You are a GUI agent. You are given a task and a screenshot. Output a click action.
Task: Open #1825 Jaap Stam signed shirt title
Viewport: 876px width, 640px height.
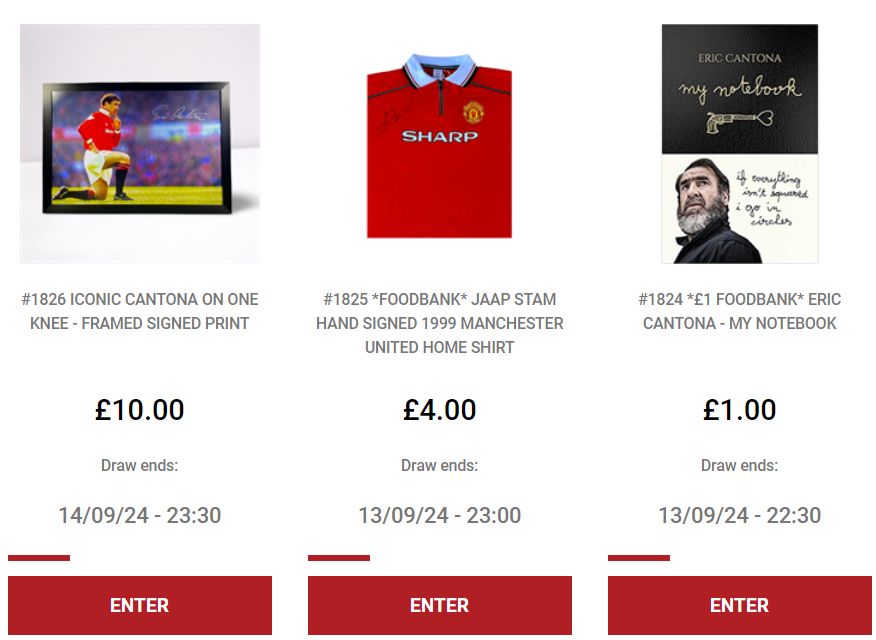(x=440, y=323)
